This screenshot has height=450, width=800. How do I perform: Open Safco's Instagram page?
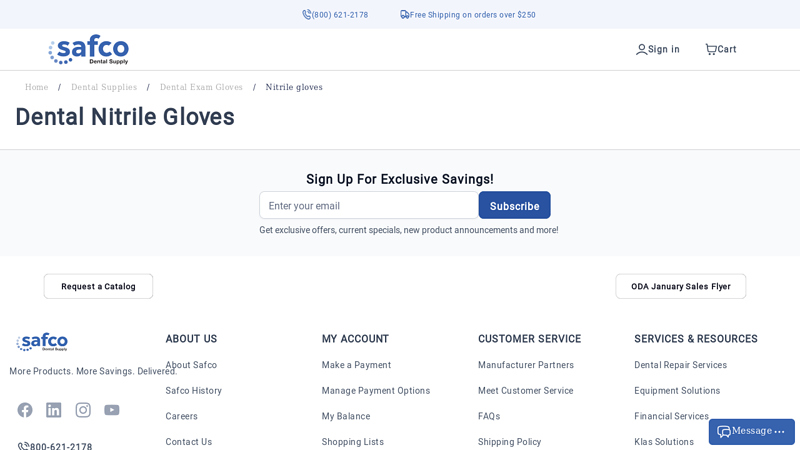[x=83, y=410]
